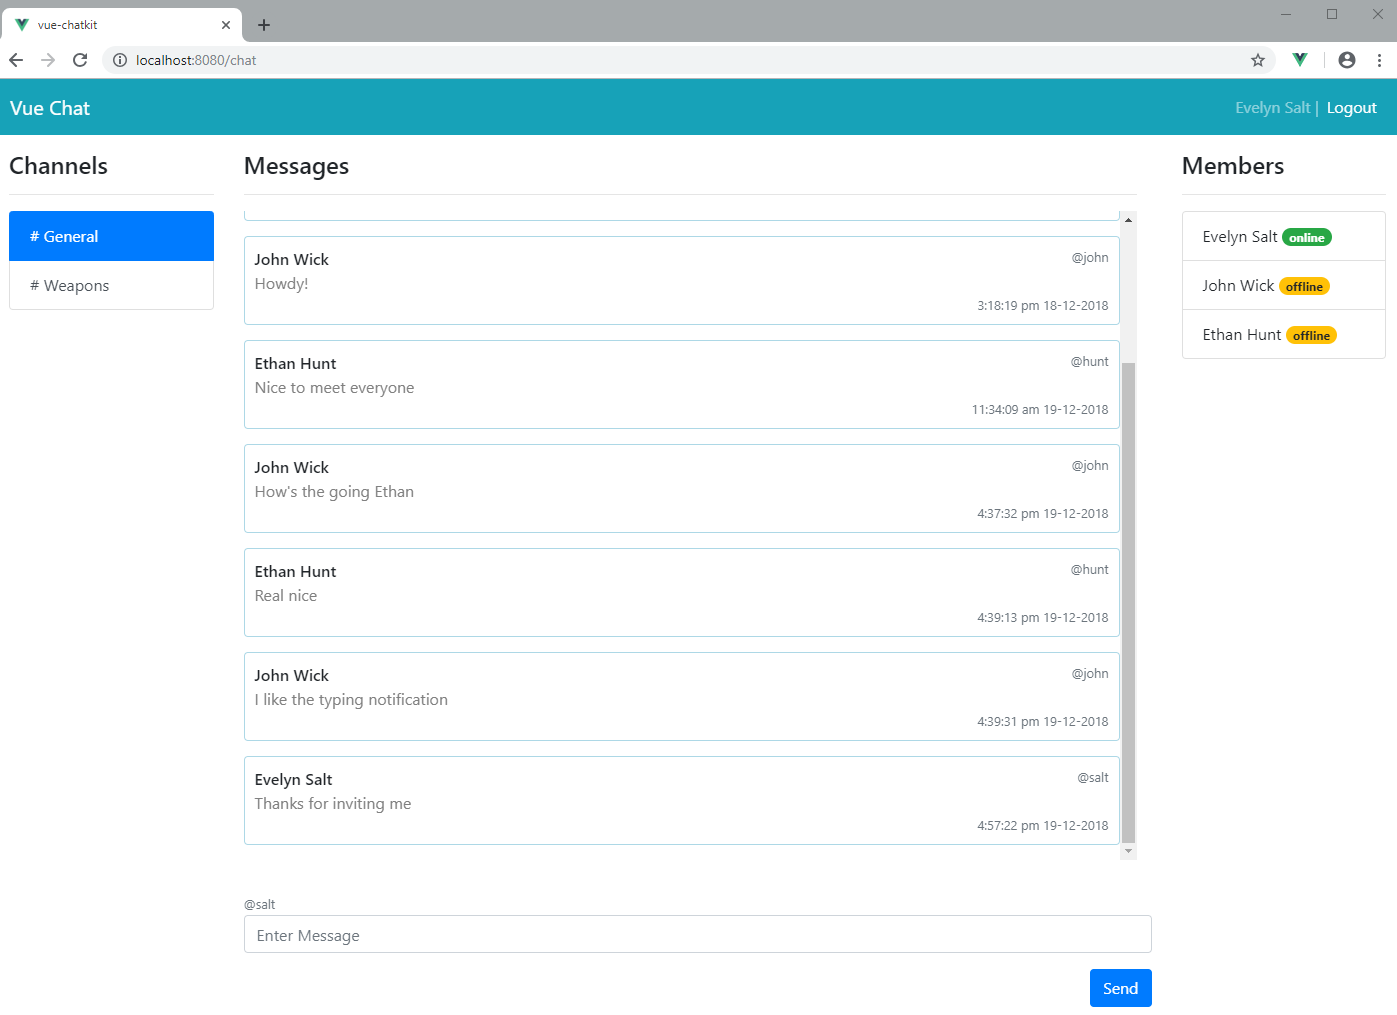Click the messages scroll down arrow
Image resolution: width=1397 pixels, height=1015 pixels.
coord(1128,851)
